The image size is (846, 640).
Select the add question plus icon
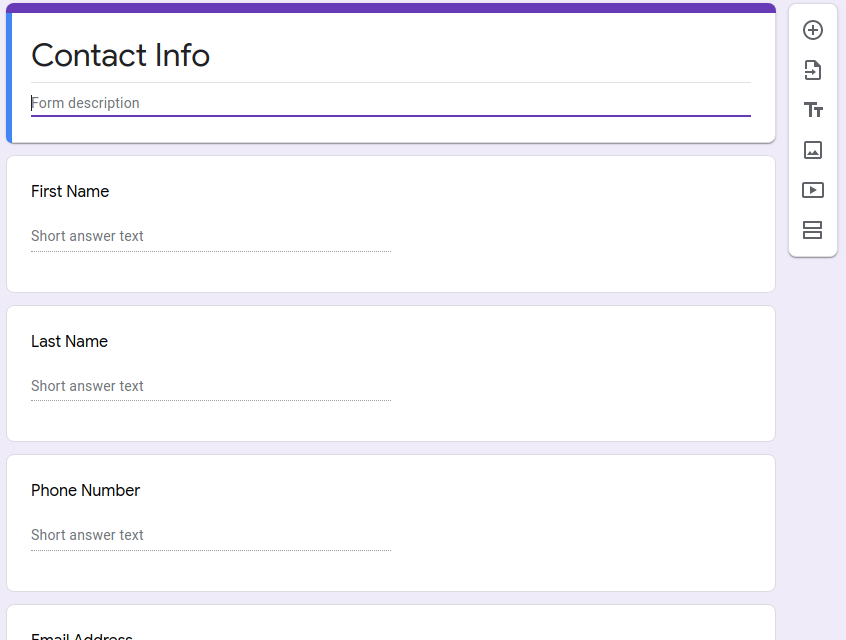[x=812, y=30]
